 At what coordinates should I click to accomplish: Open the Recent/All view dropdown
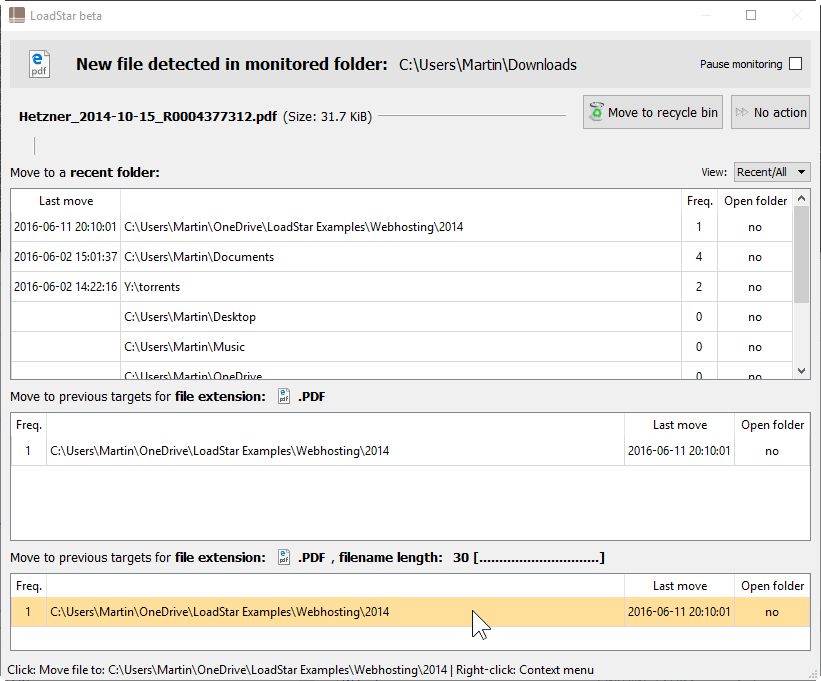[x=771, y=171]
